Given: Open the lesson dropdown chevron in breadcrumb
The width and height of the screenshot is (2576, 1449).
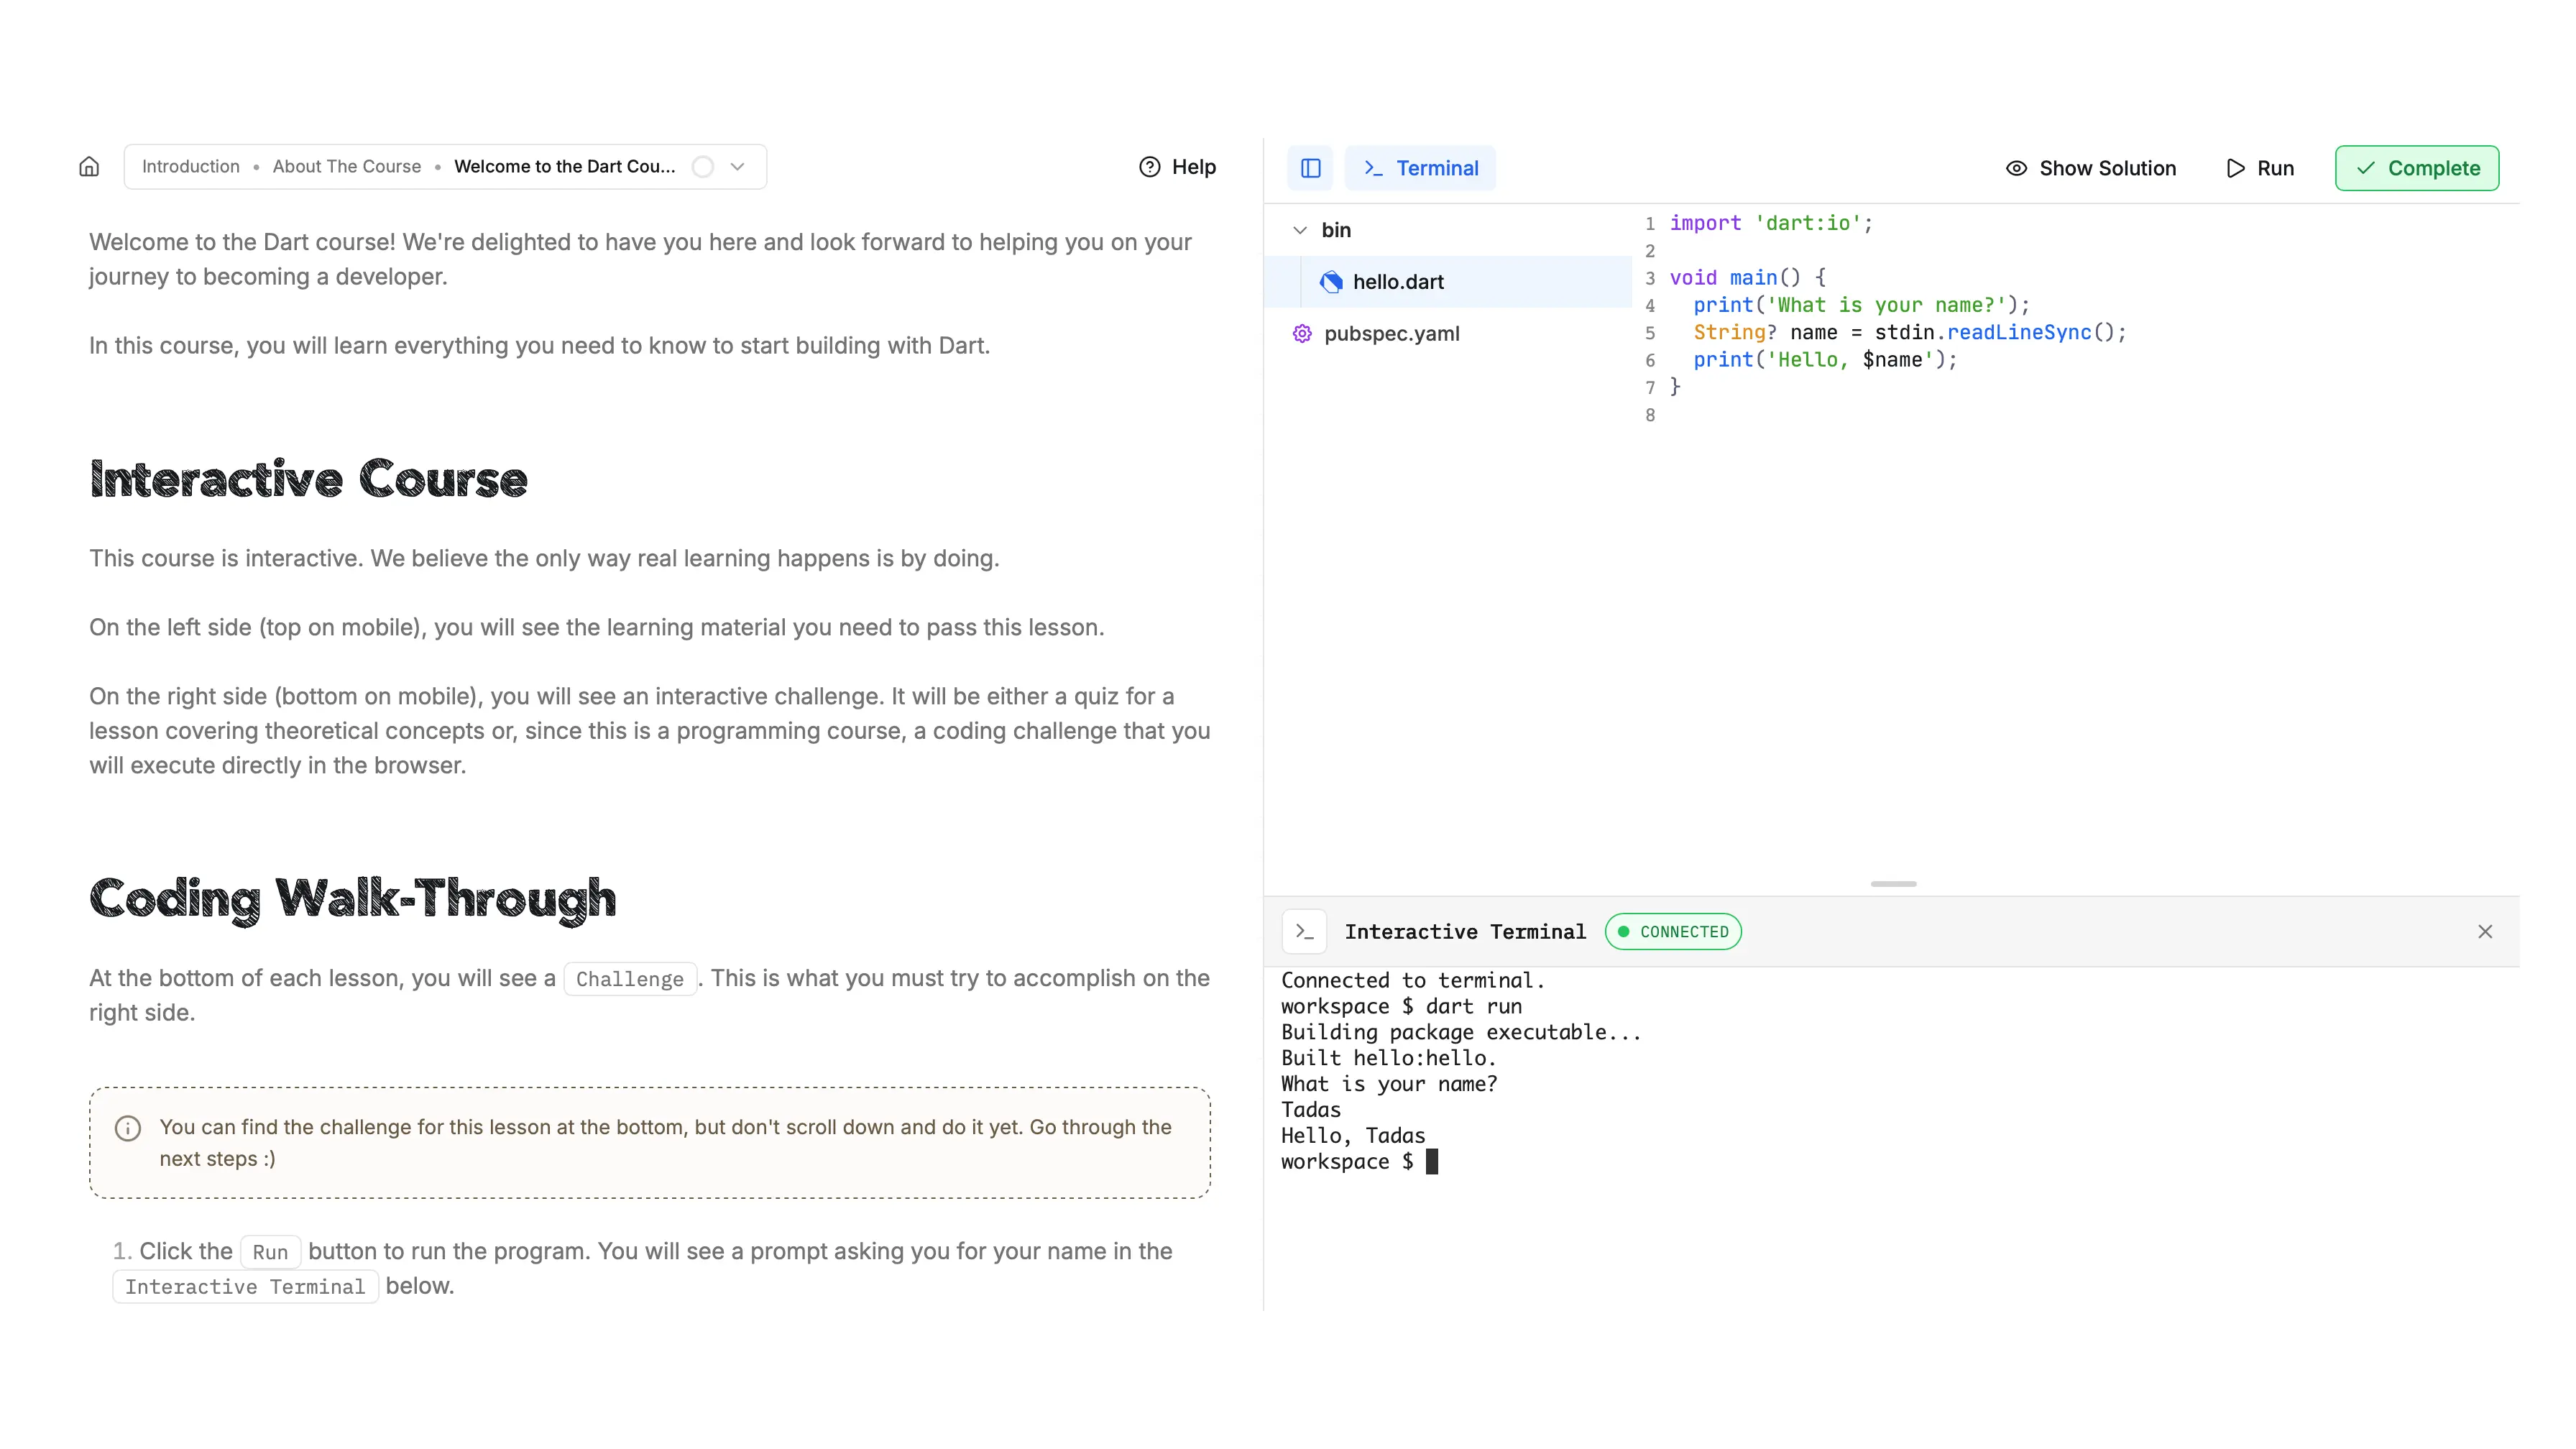Looking at the screenshot, I should click(x=738, y=167).
